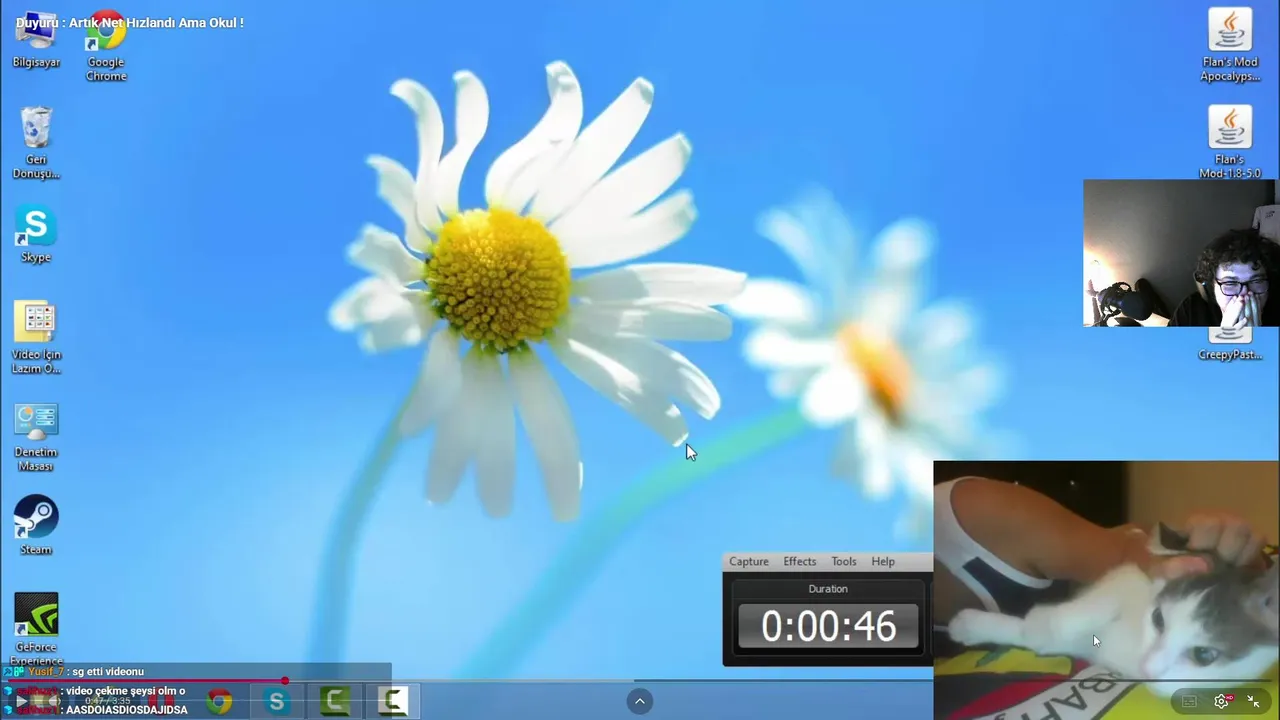The width and height of the screenshot is (1280, 720).
Task: Open the video player settings gear
Action: point(1221,701)
